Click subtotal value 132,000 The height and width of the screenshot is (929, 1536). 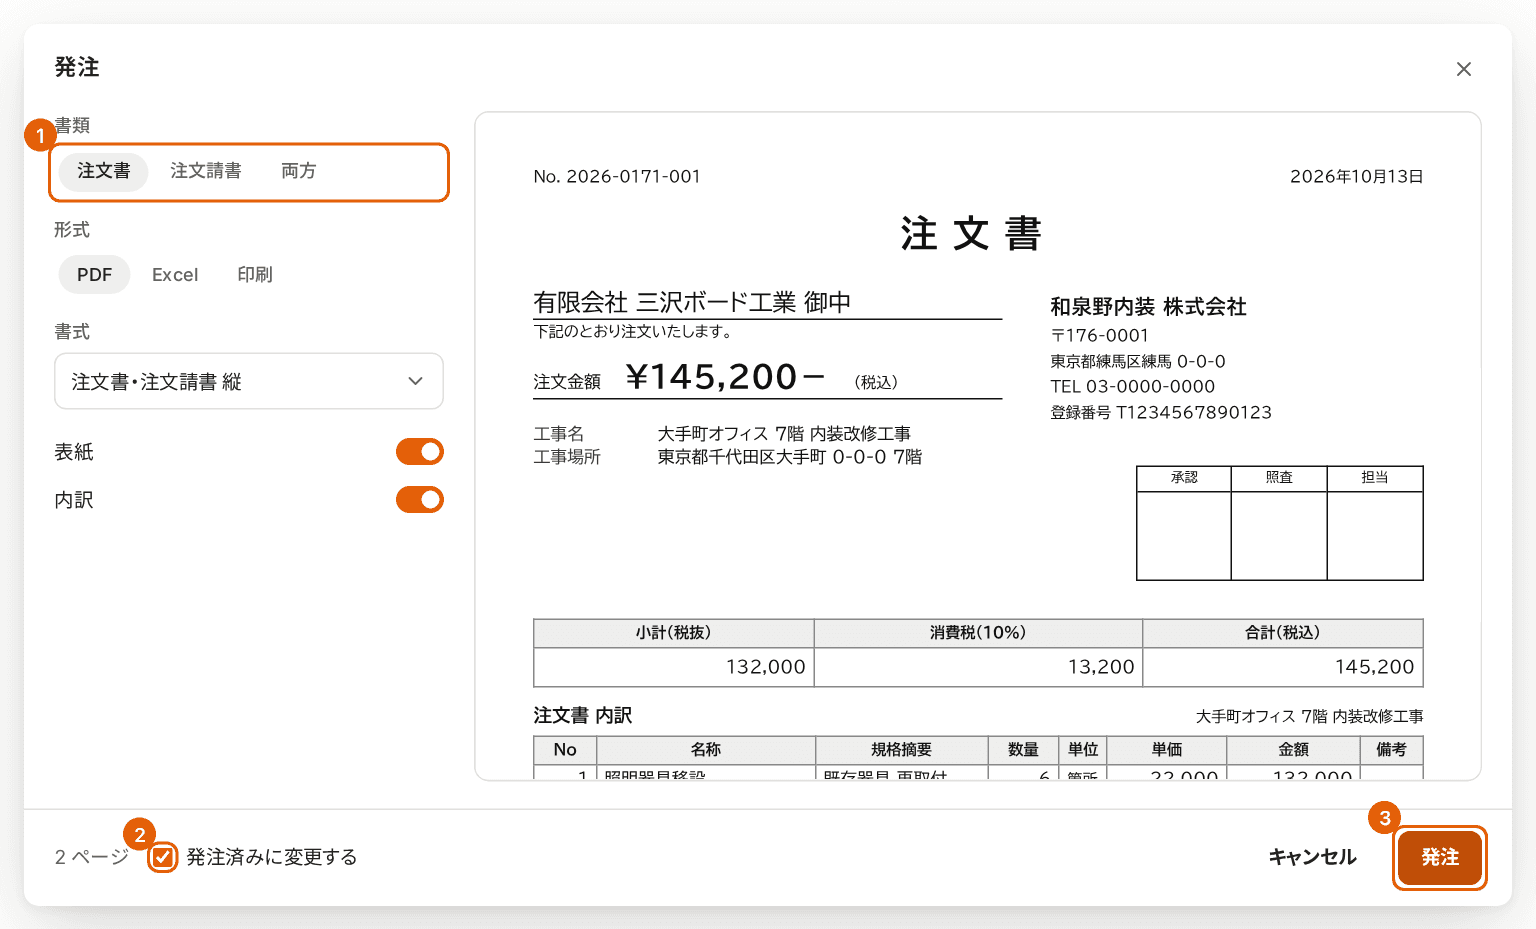766,667
